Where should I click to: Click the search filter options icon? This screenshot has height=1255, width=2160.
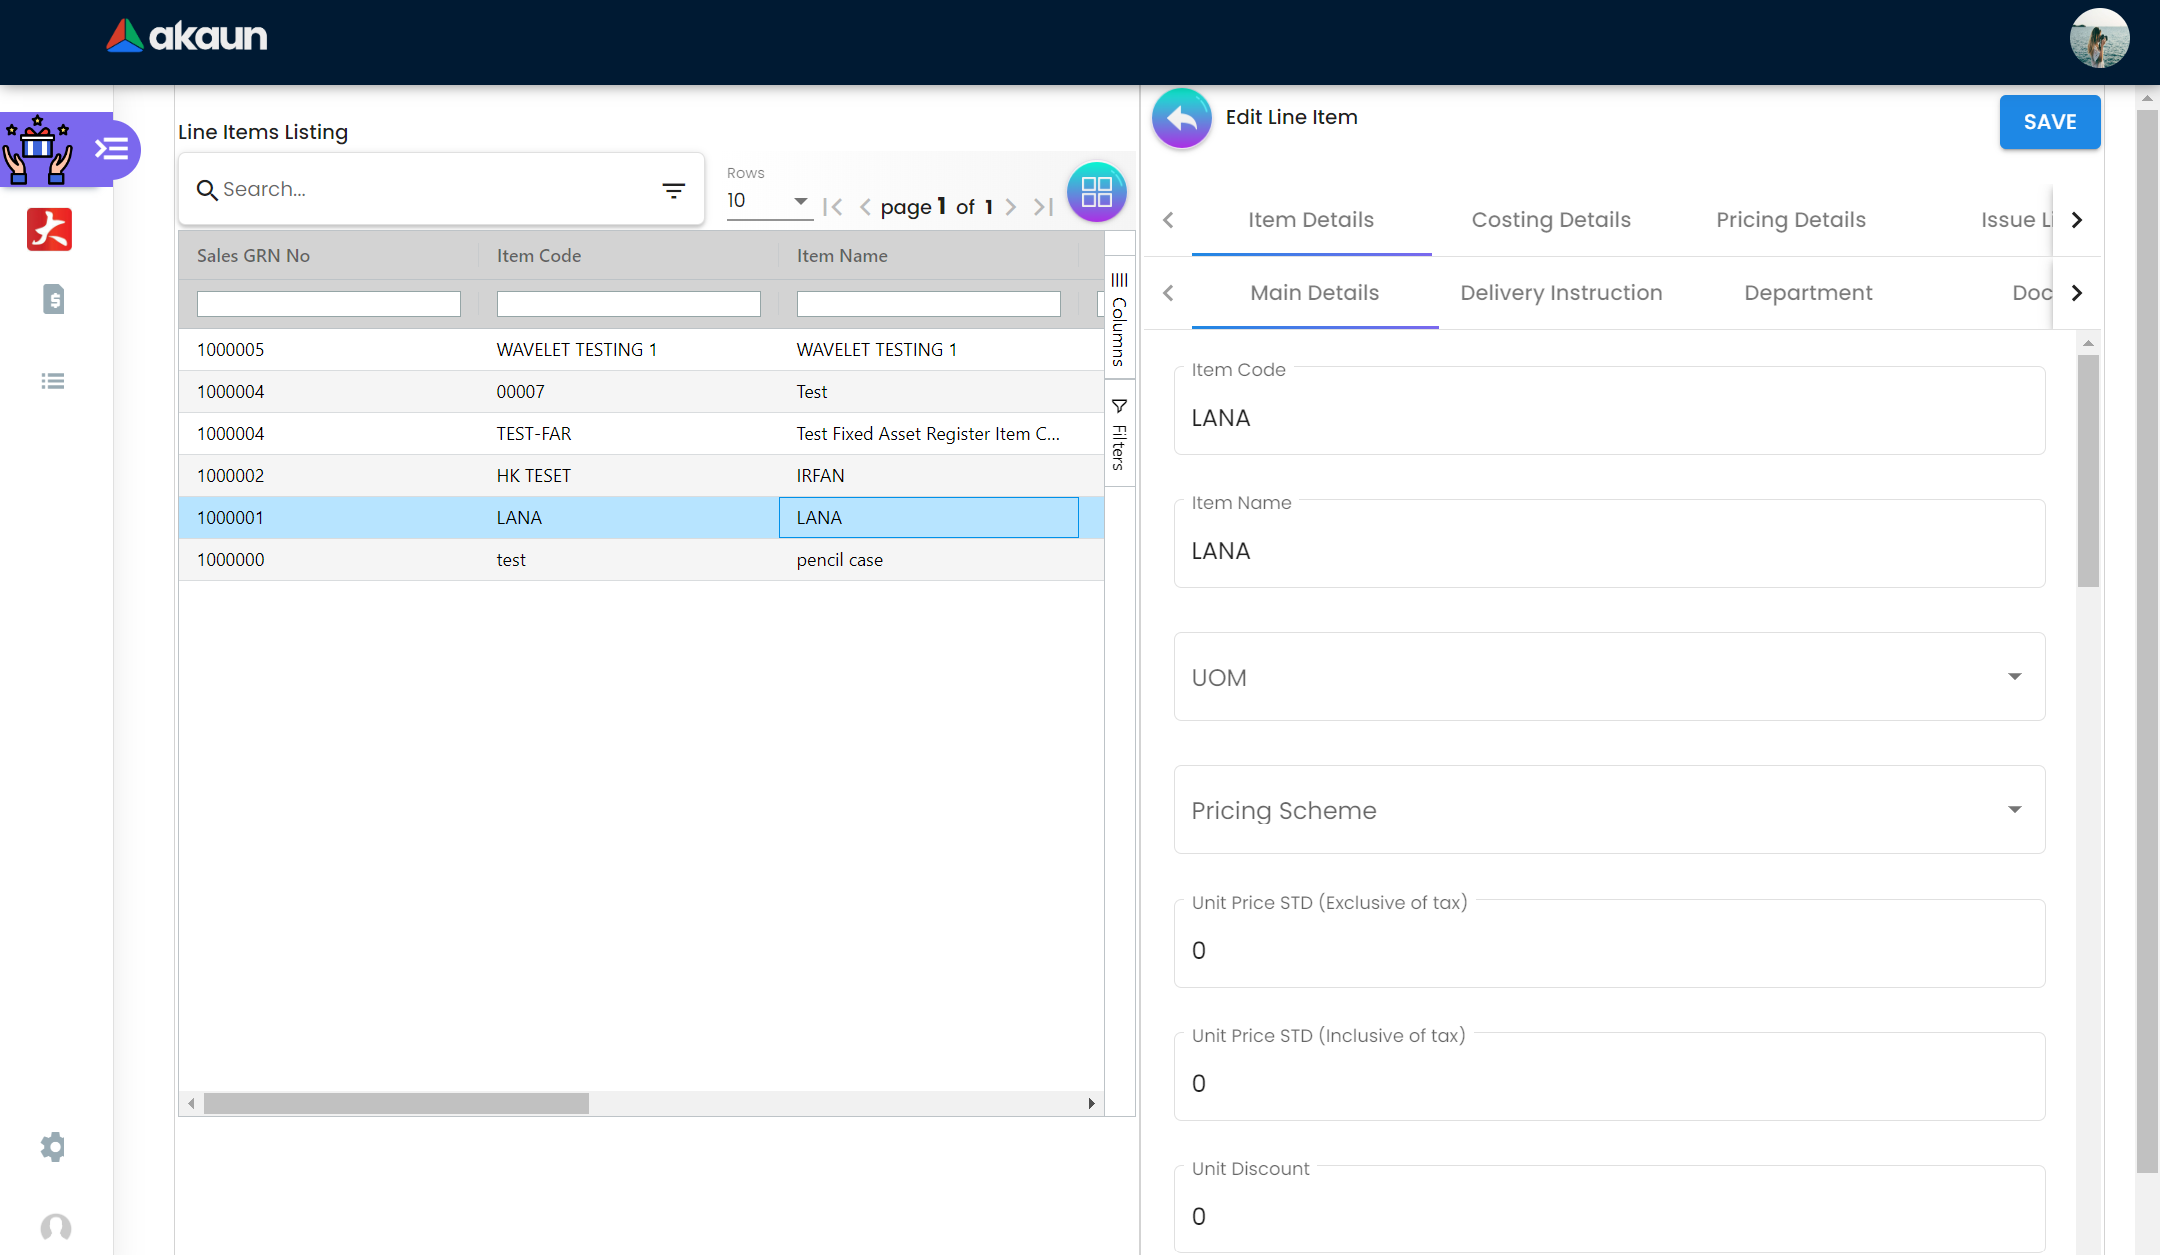(x=673, y=190)
